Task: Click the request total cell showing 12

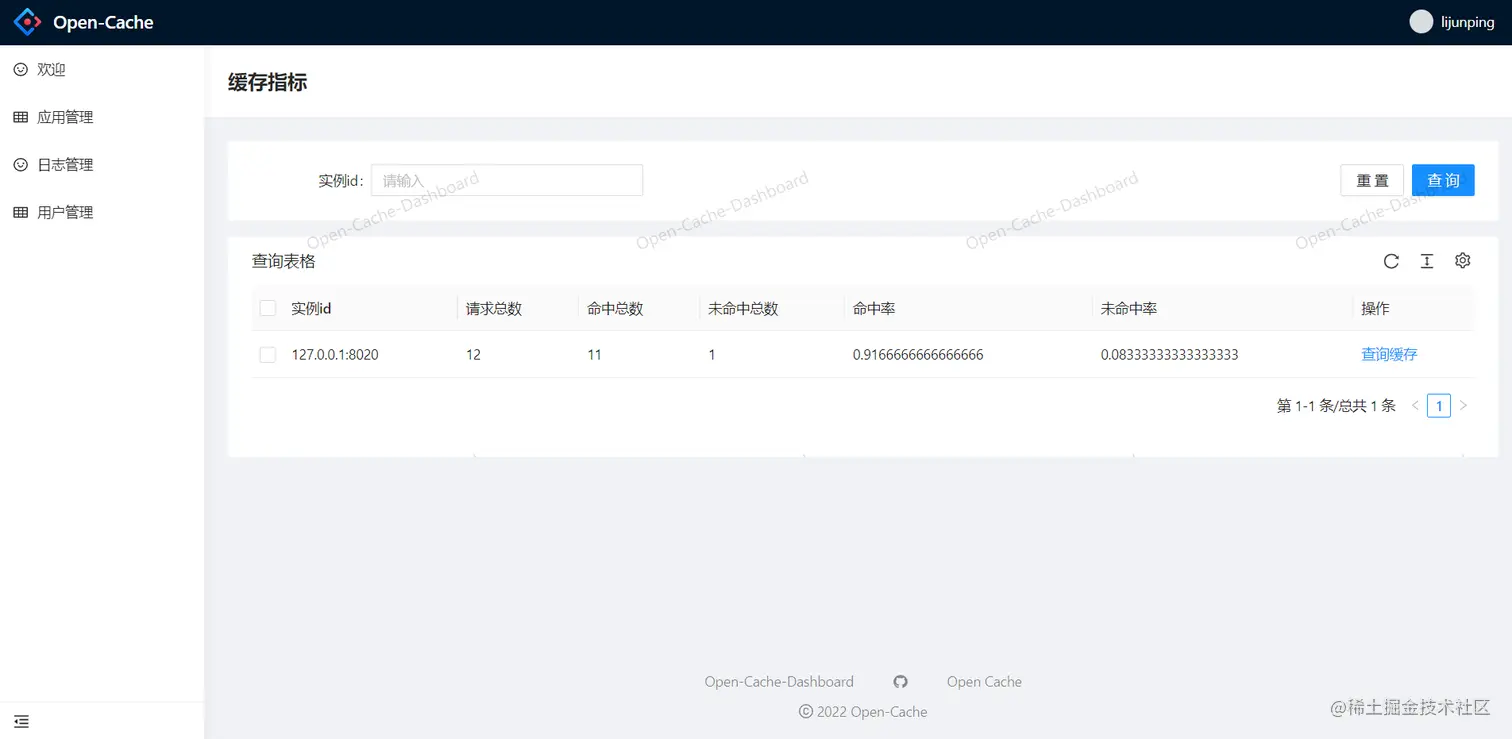Action: click(473, 354)
